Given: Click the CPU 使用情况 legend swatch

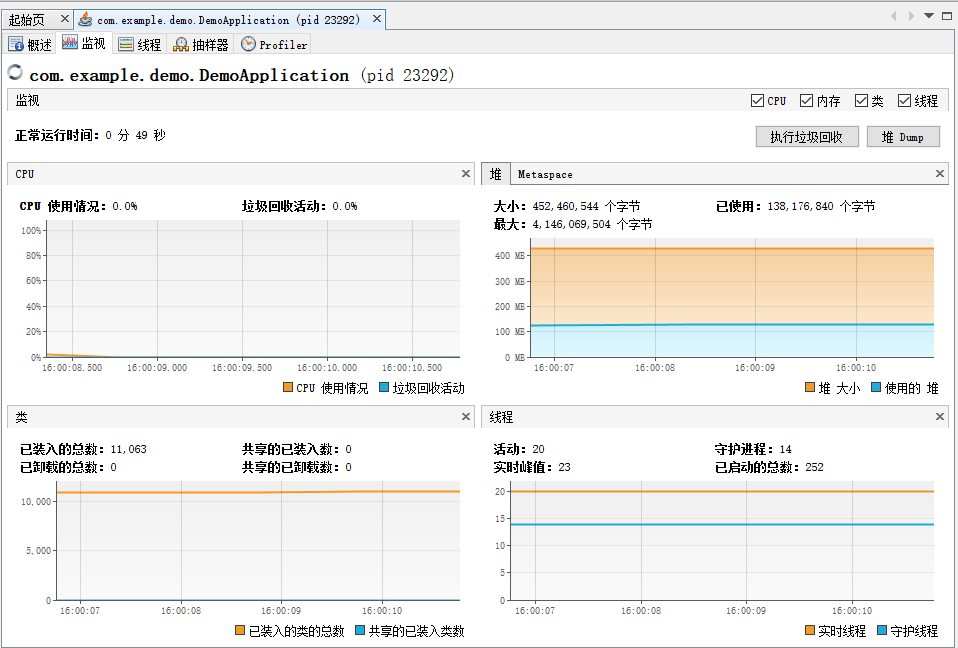Looking at the screenshot, I should [288, 387].
